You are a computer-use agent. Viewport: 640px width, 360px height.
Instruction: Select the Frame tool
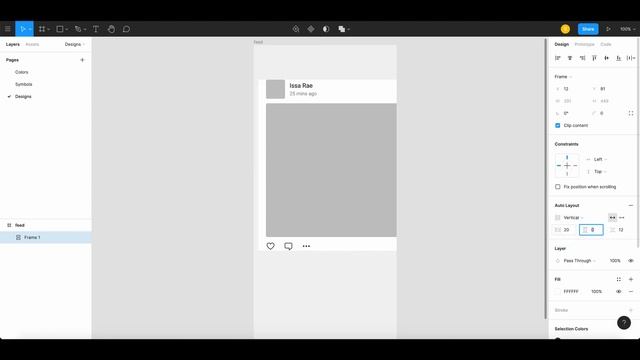pyautogui.click(x=42, y=29)
